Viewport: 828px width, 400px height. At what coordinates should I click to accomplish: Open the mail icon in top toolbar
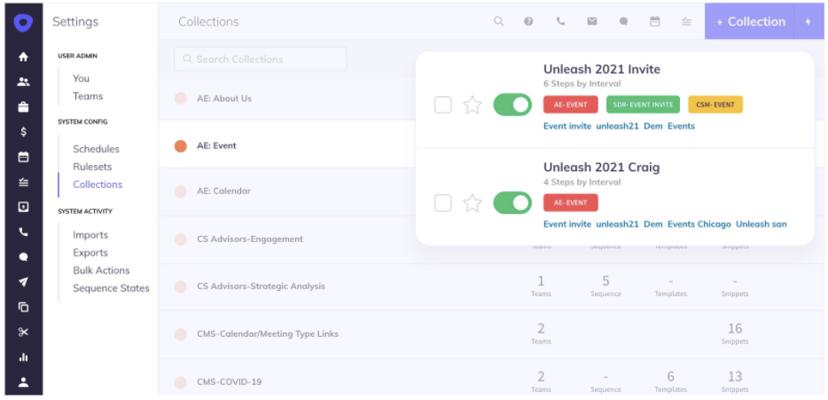click(592, 21)
